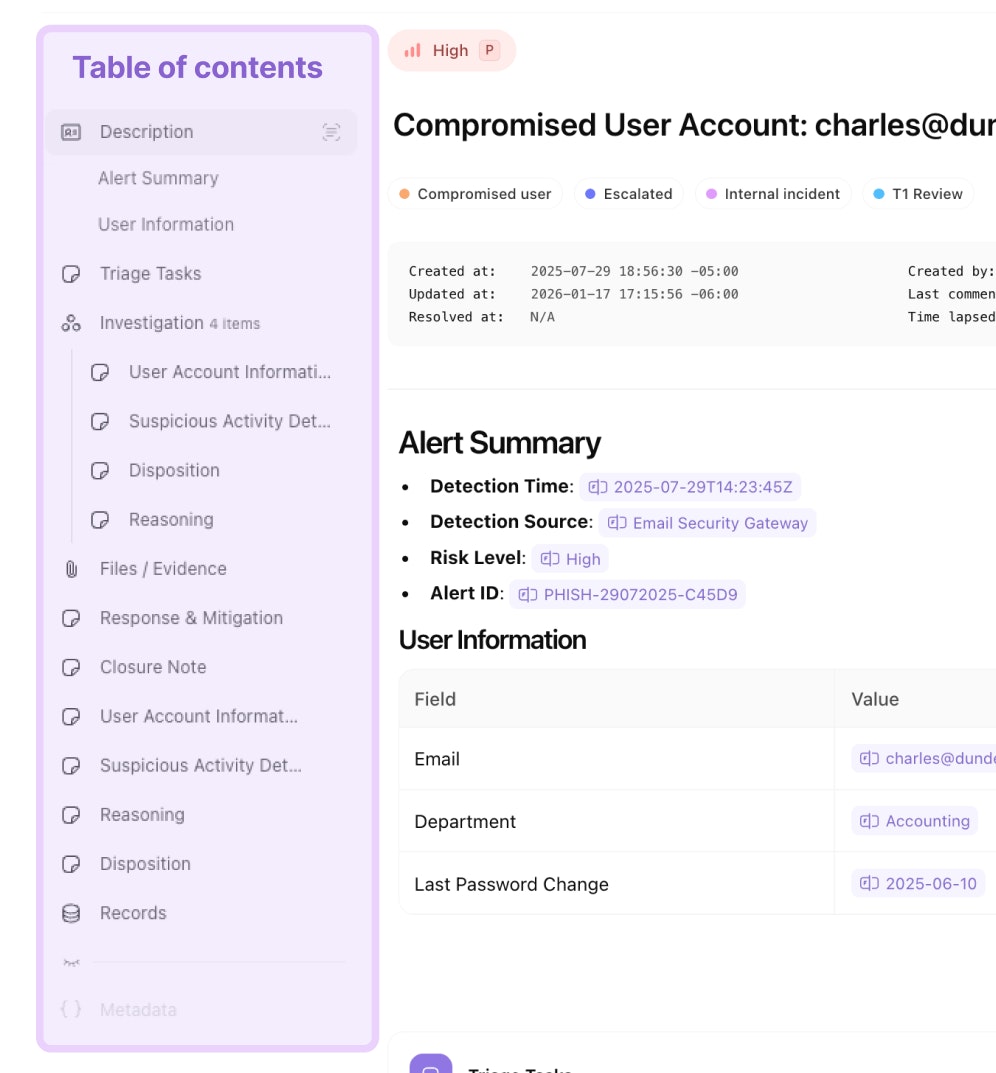Select Closure Note in table of contents
This screenshot has width=996, height=1073.
(x=153, y=667)
